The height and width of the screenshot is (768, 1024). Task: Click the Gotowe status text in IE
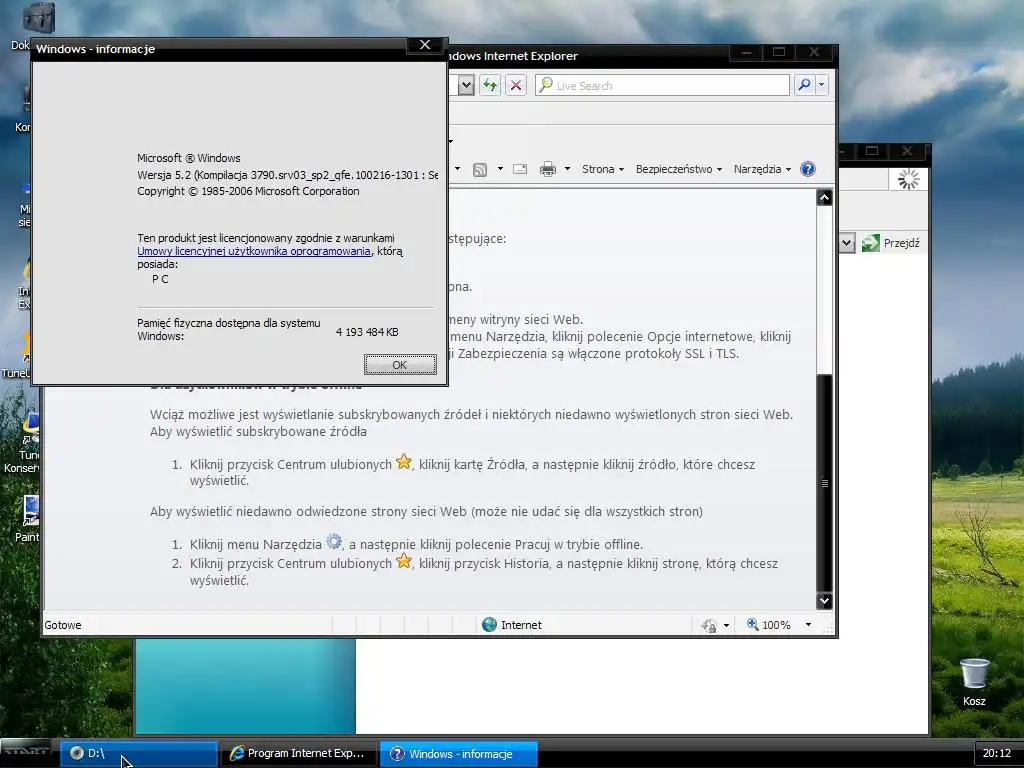pos(63,625)
